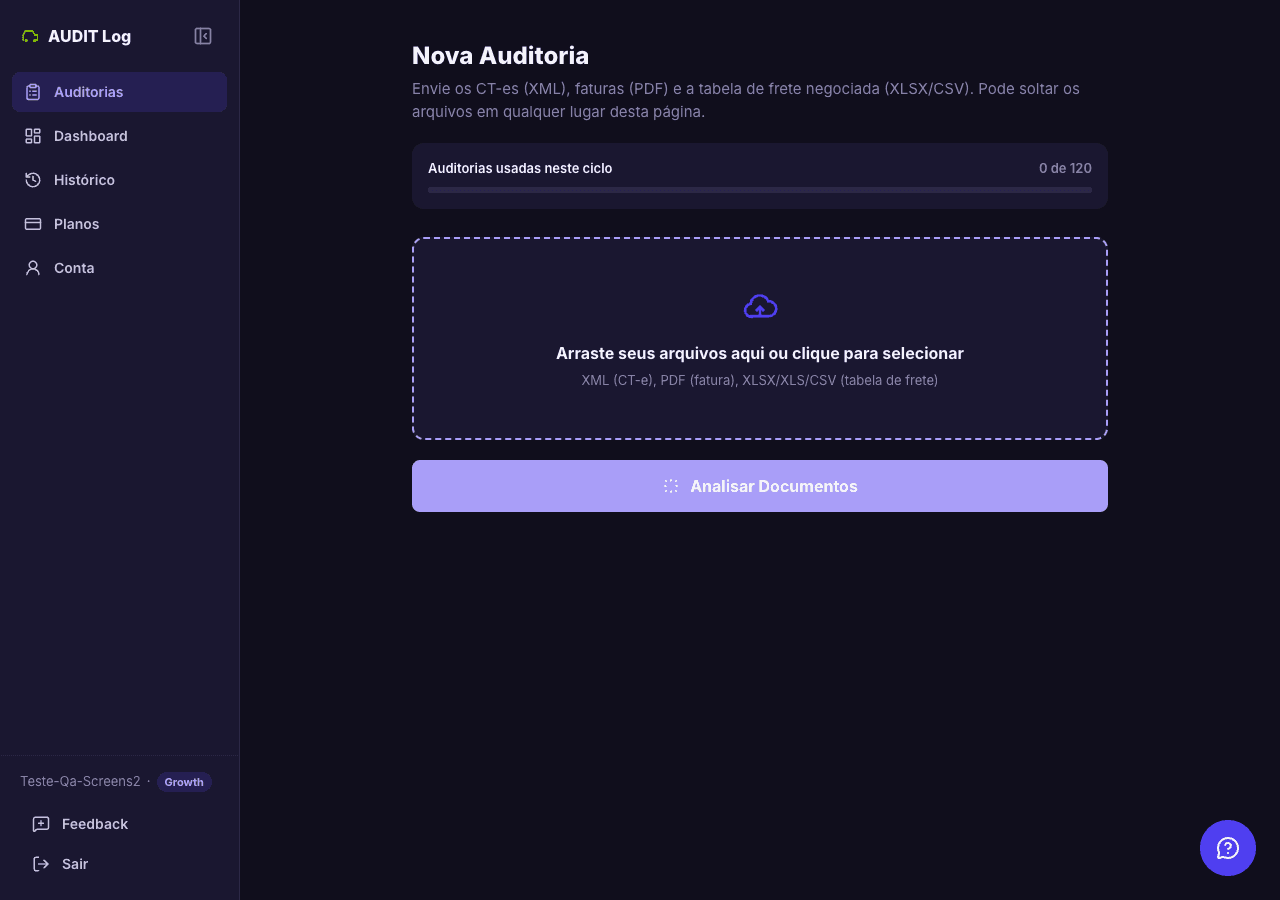The width and height of the screenshot is (1280, 900).
Task: Click the Histórico clock icon
Action: (33, 180)
